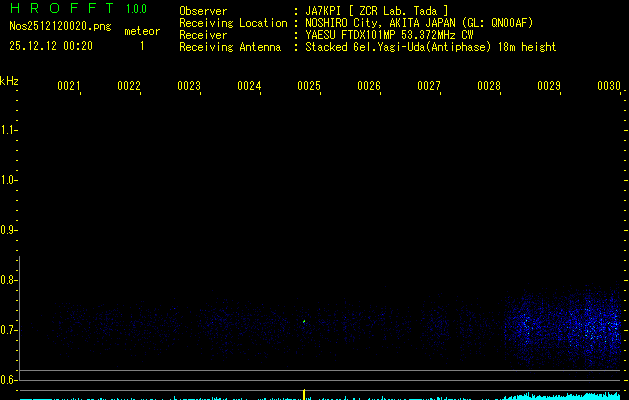The width and height of the screenshot is (629, 400).
Task: Click the 1.1 frequency axis label
Action: coord(9,130)
